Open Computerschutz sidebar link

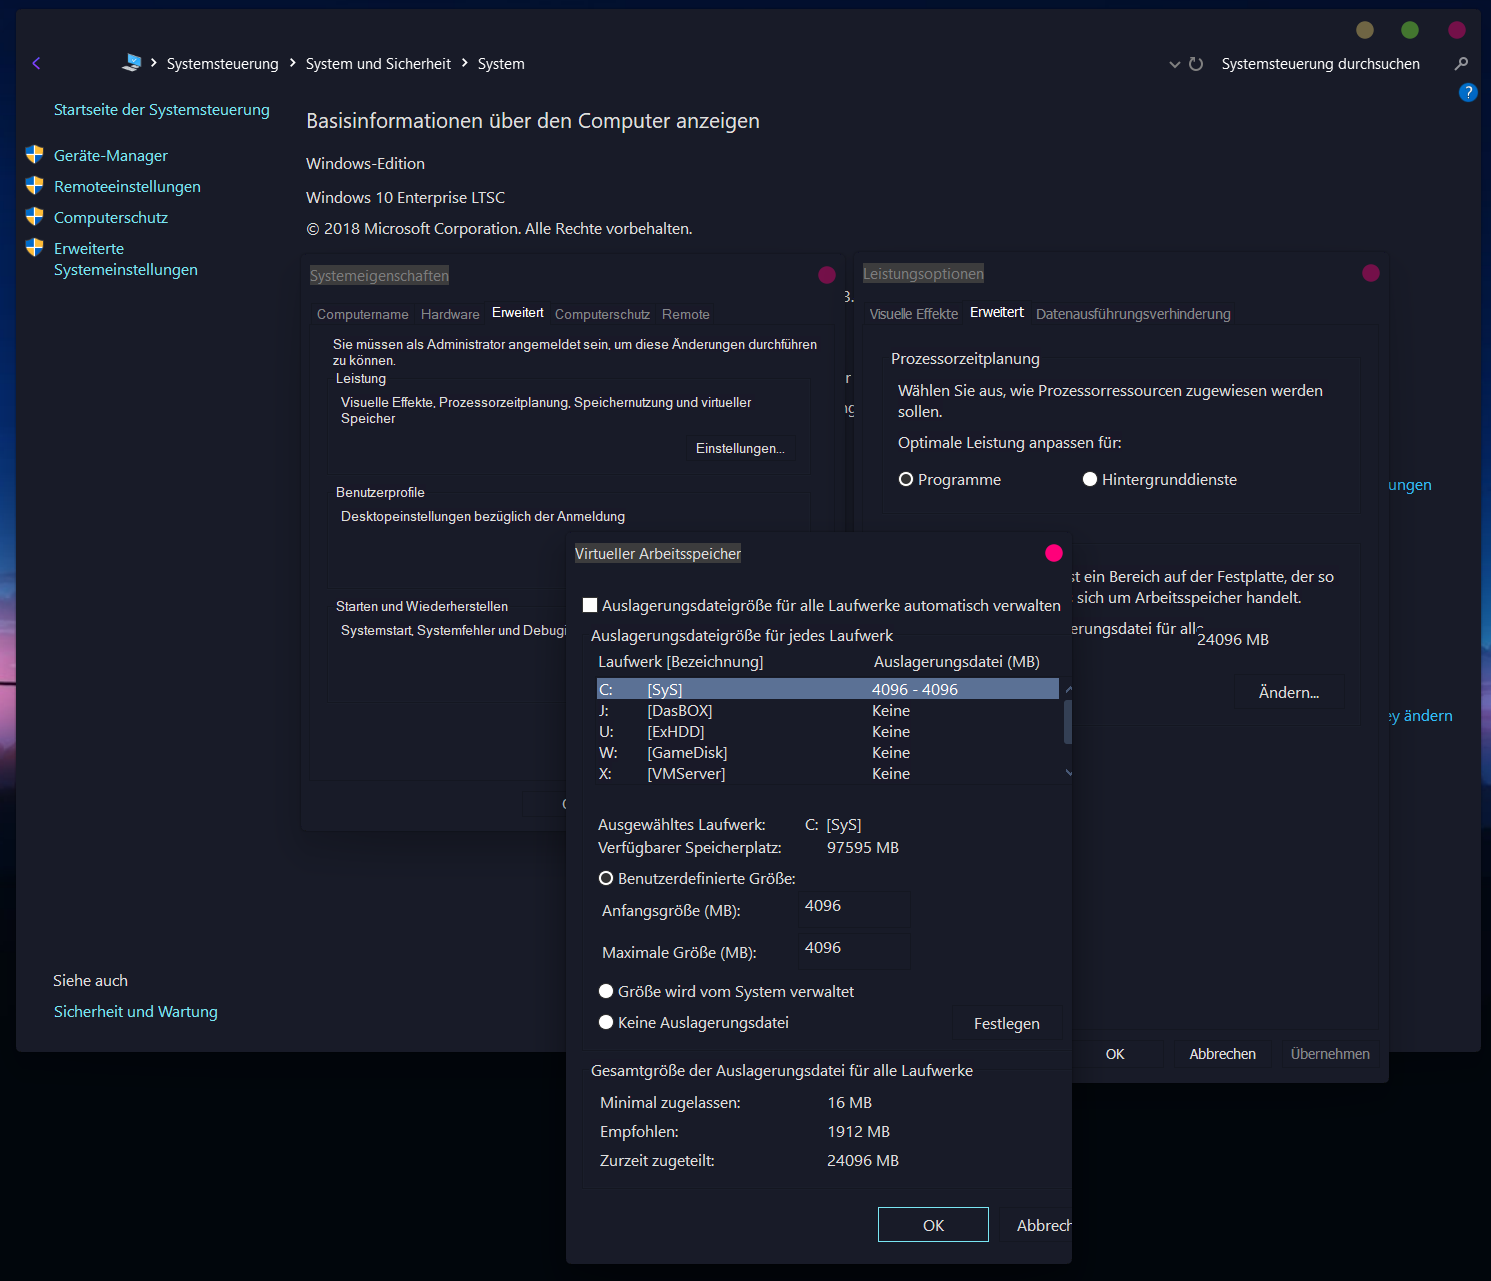point(111,218)
